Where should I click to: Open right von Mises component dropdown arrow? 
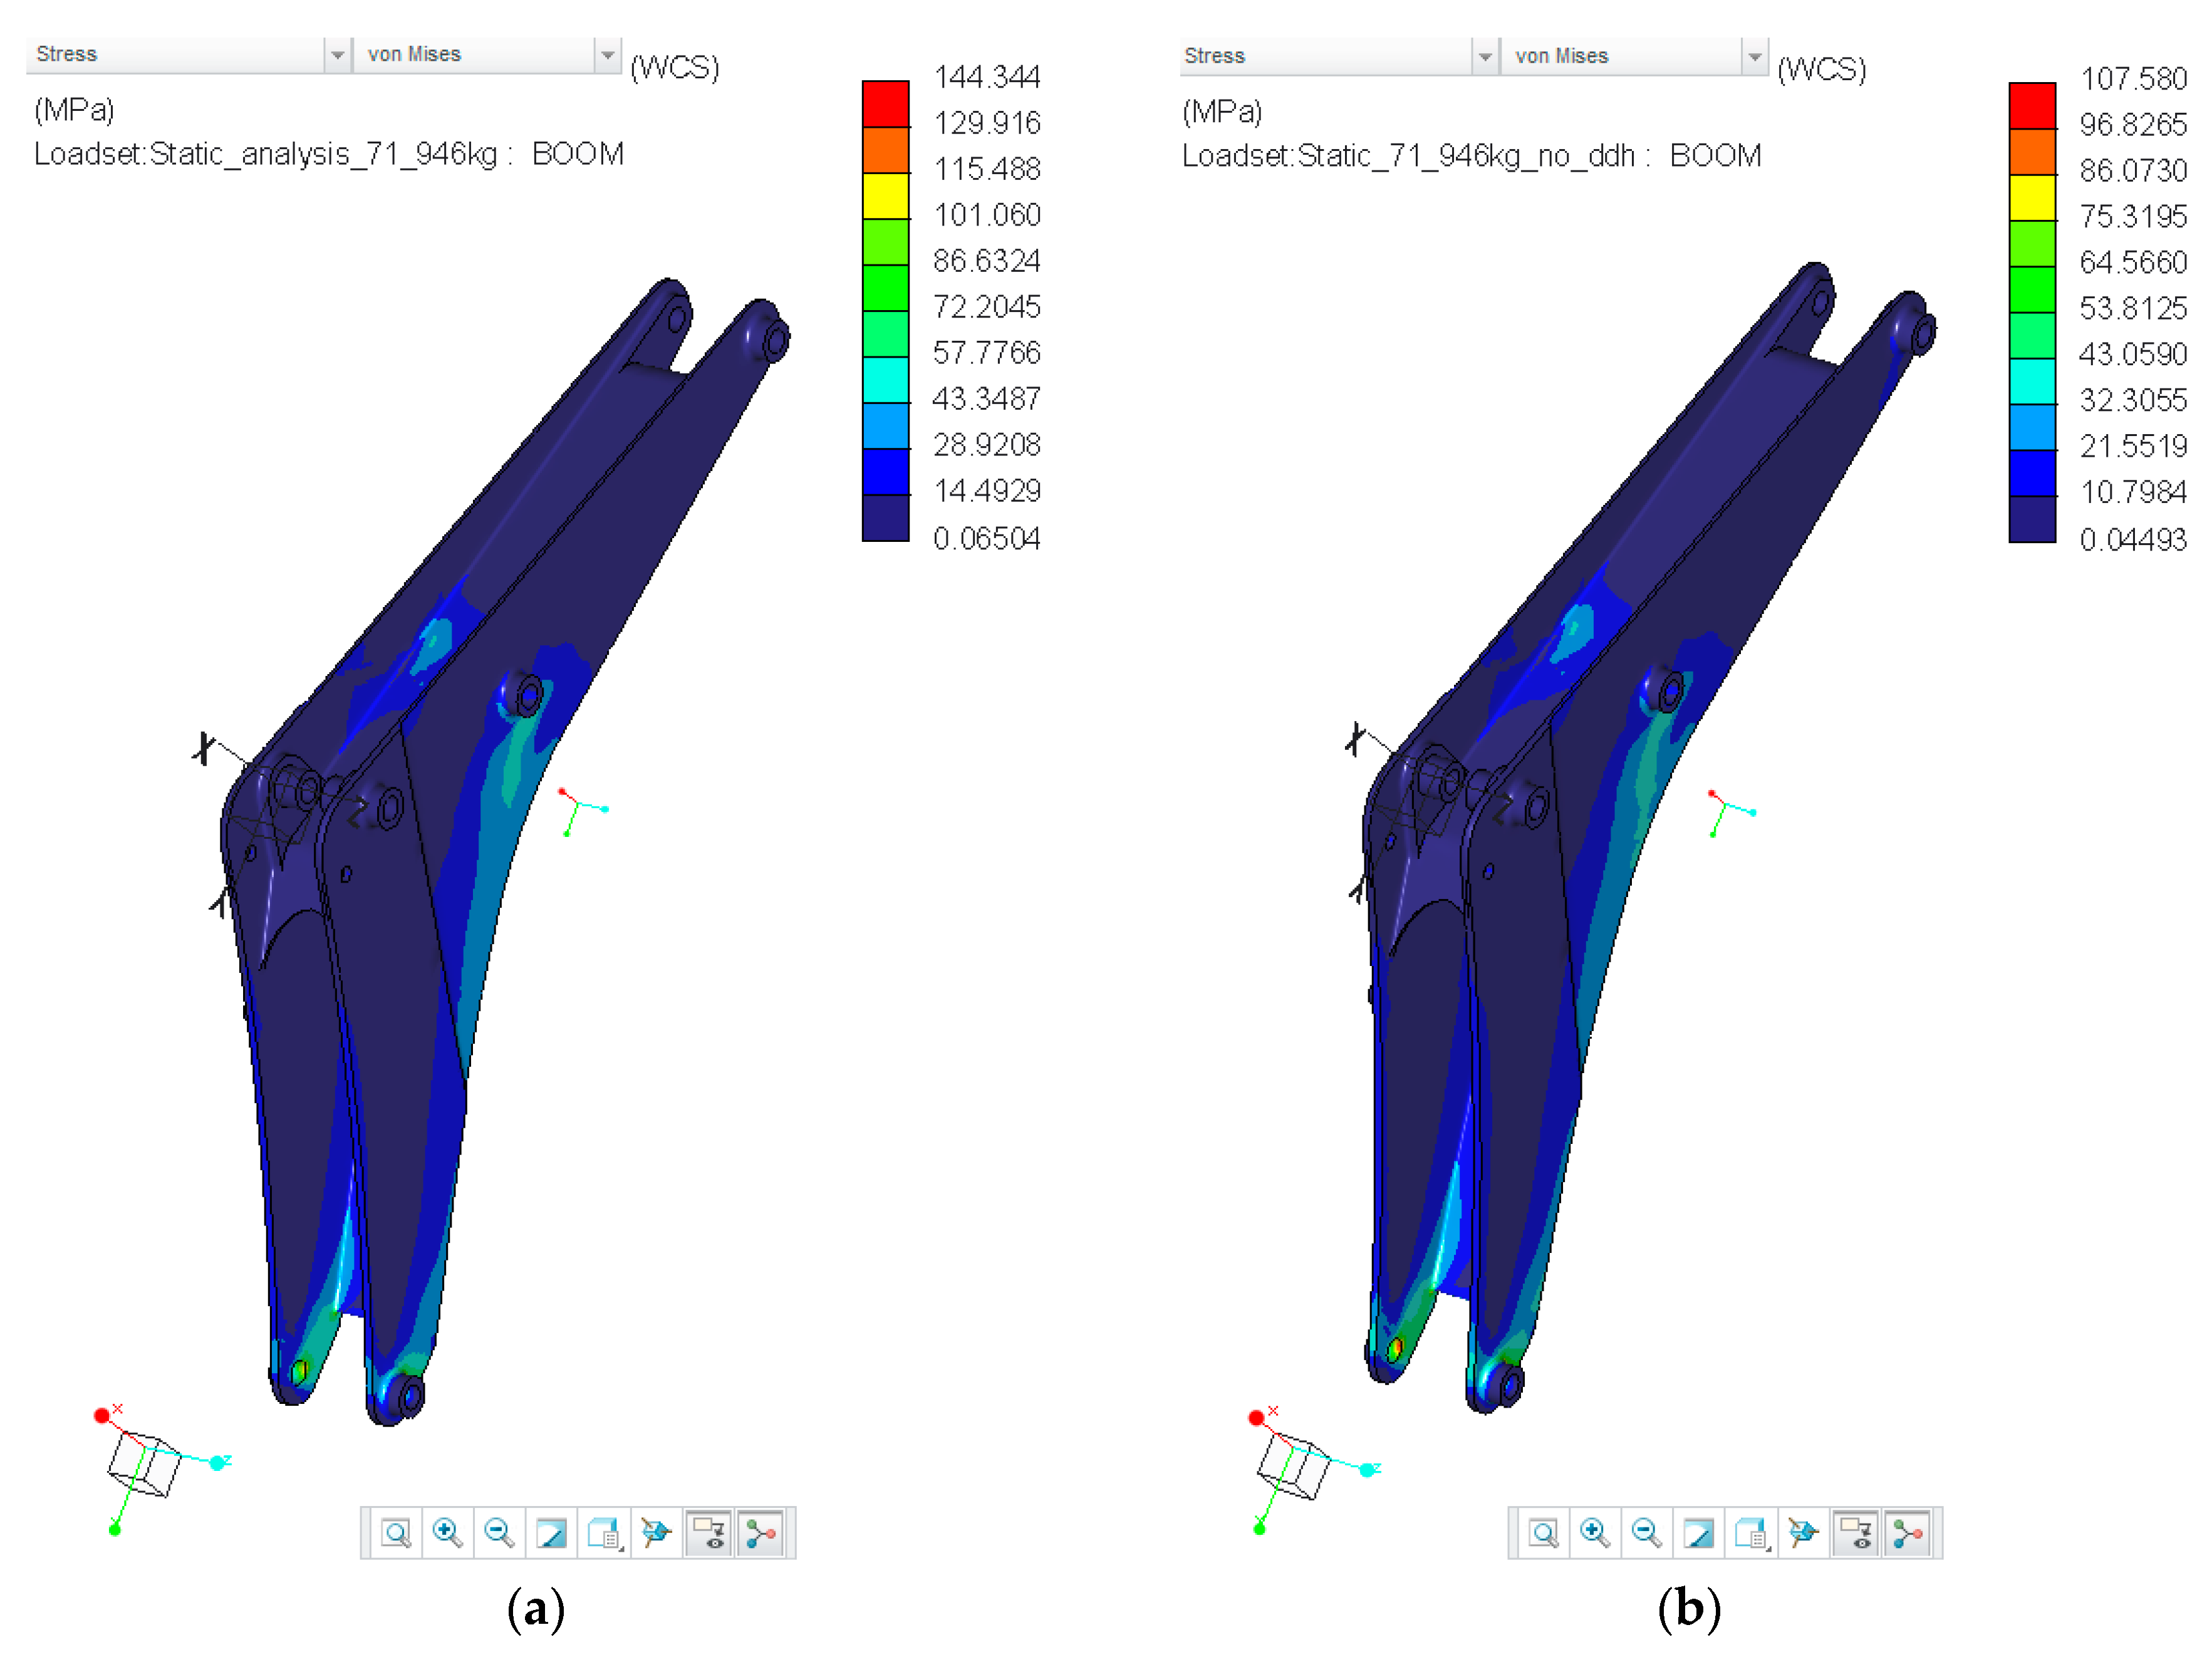pos(1754,57)
